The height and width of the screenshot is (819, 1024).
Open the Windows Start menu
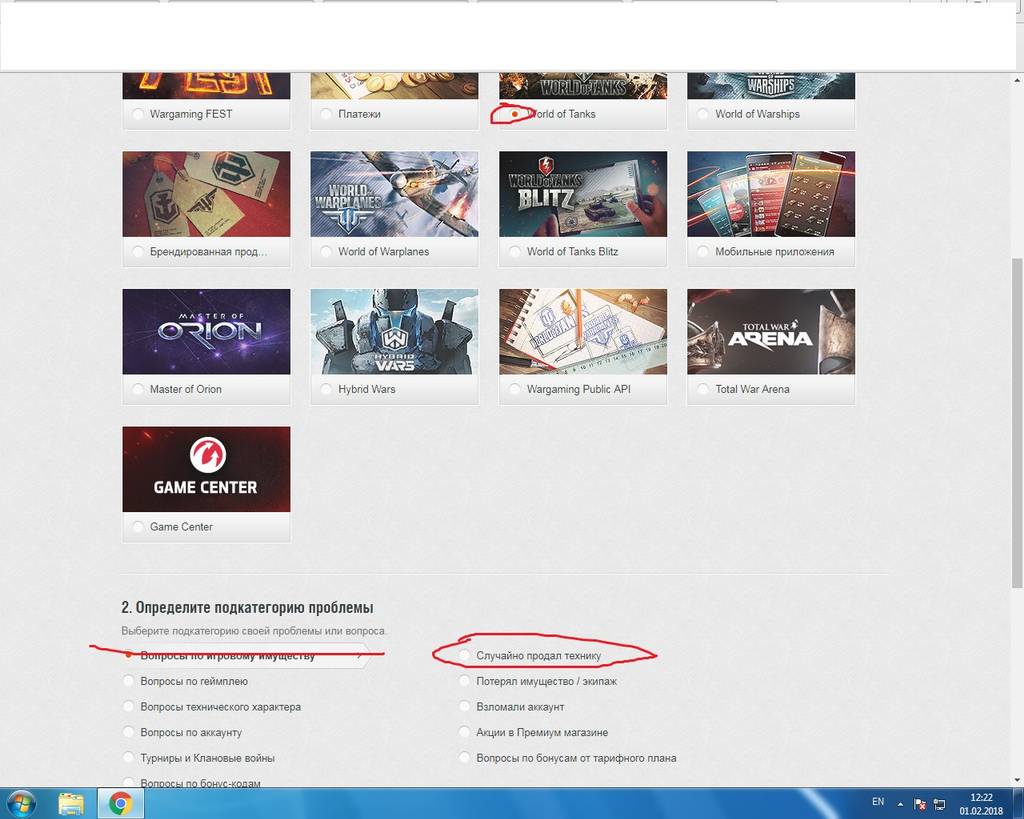coord(20,803)
